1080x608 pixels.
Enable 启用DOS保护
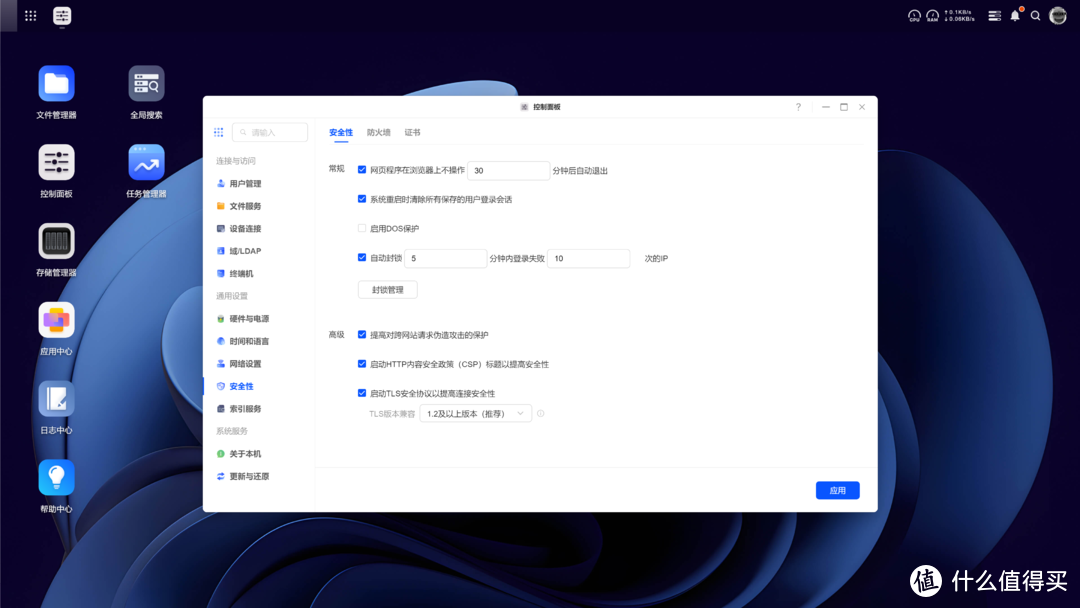click(362, 226)
